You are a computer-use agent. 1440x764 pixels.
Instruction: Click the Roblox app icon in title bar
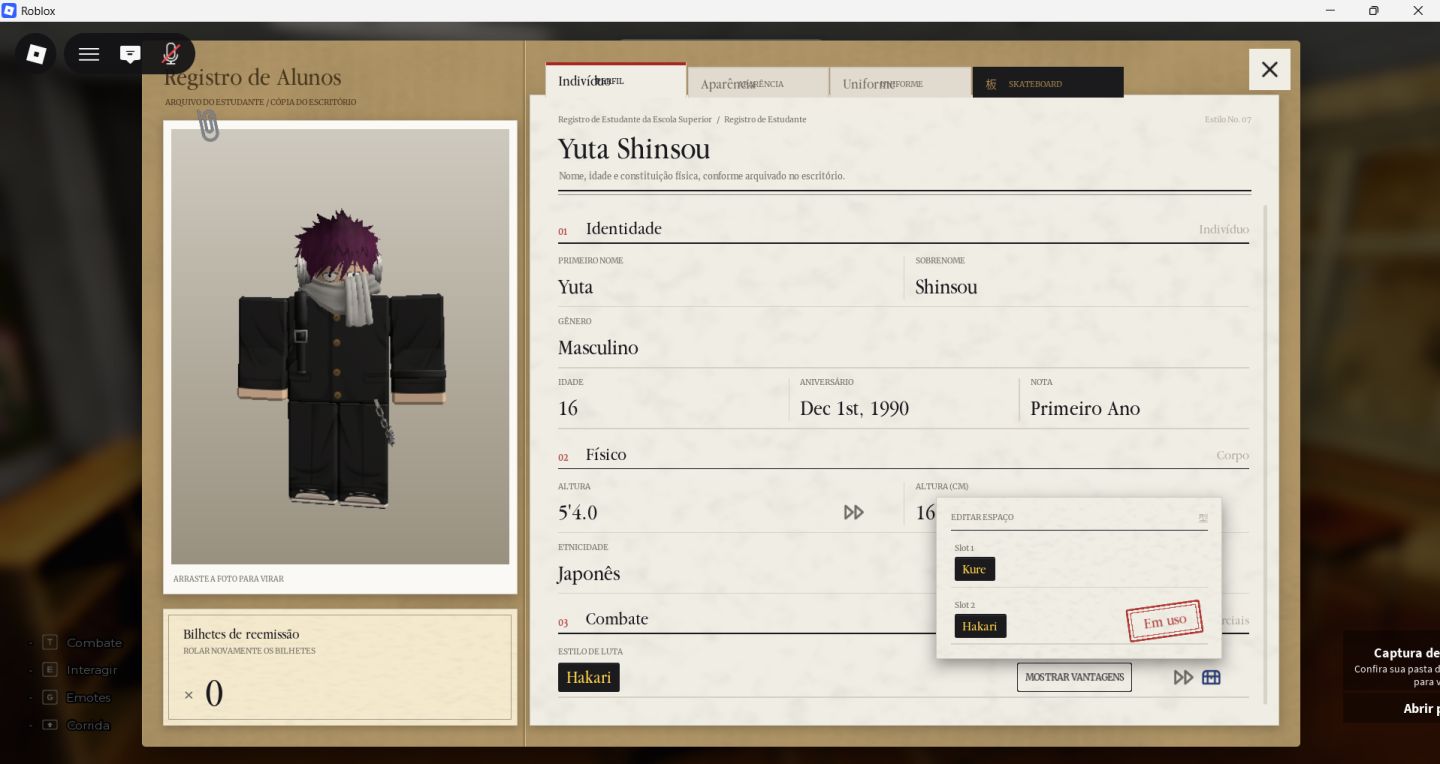coord(9,11)
